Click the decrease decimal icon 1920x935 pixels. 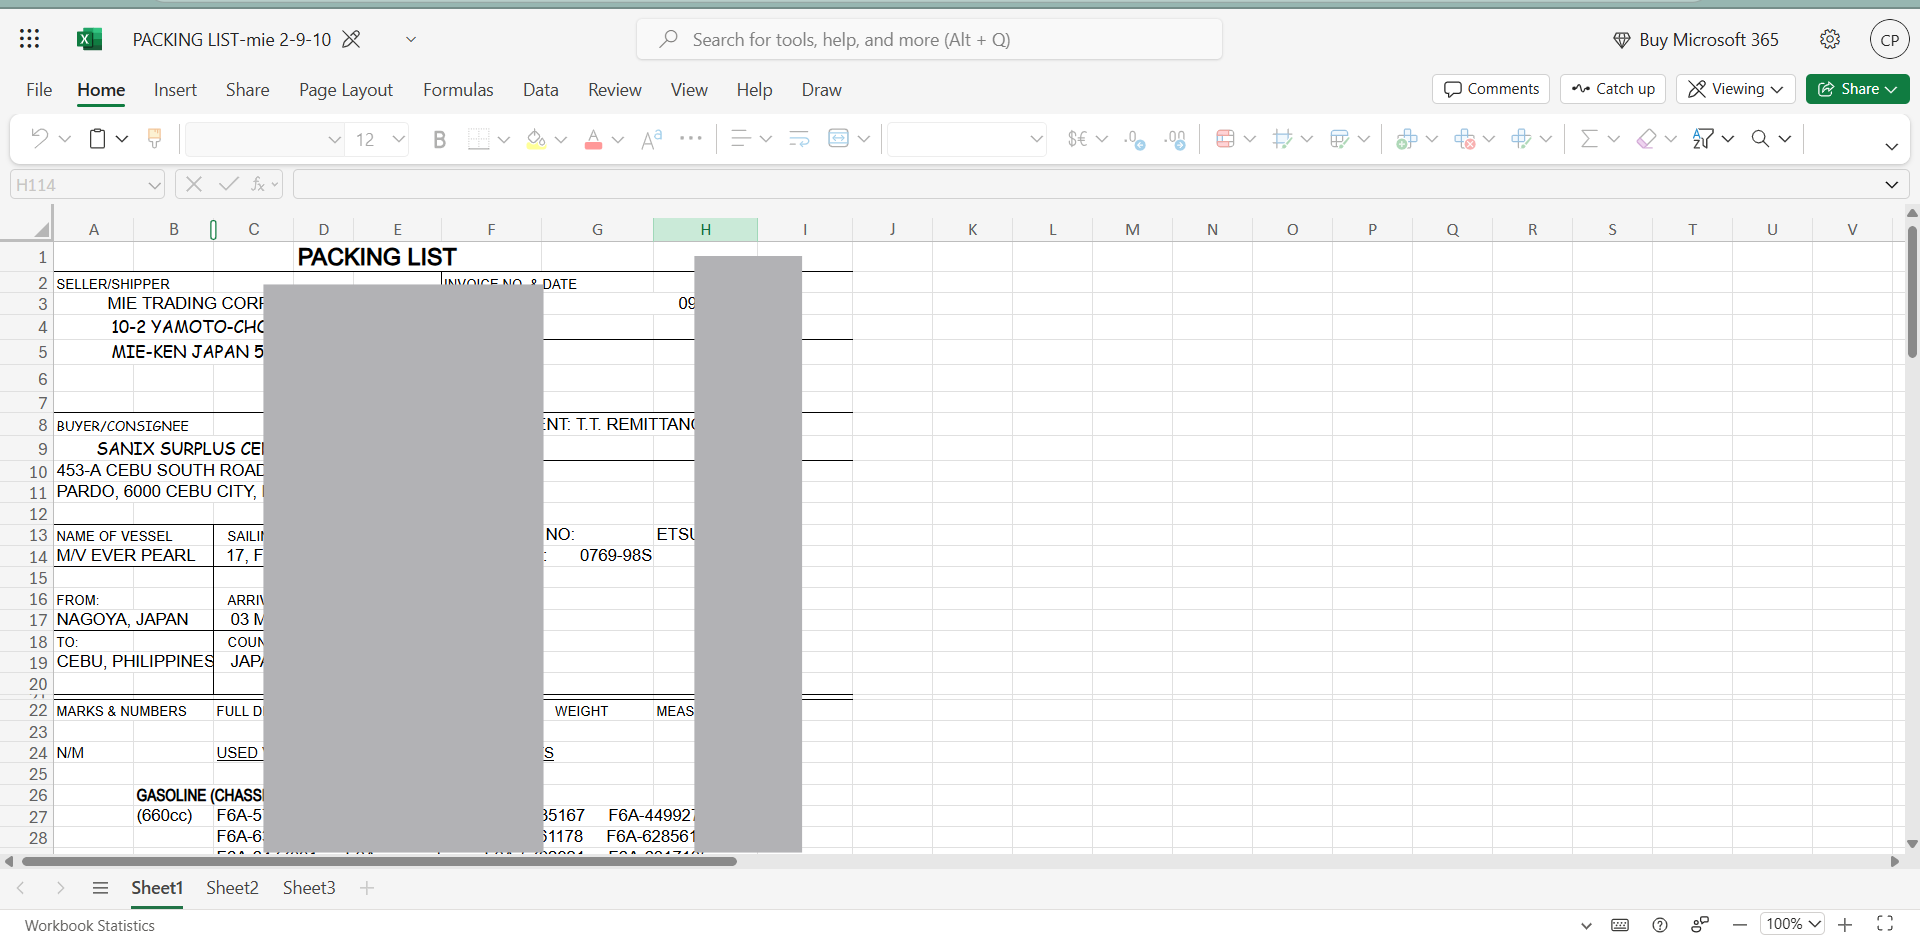[x=1134, y=139]
